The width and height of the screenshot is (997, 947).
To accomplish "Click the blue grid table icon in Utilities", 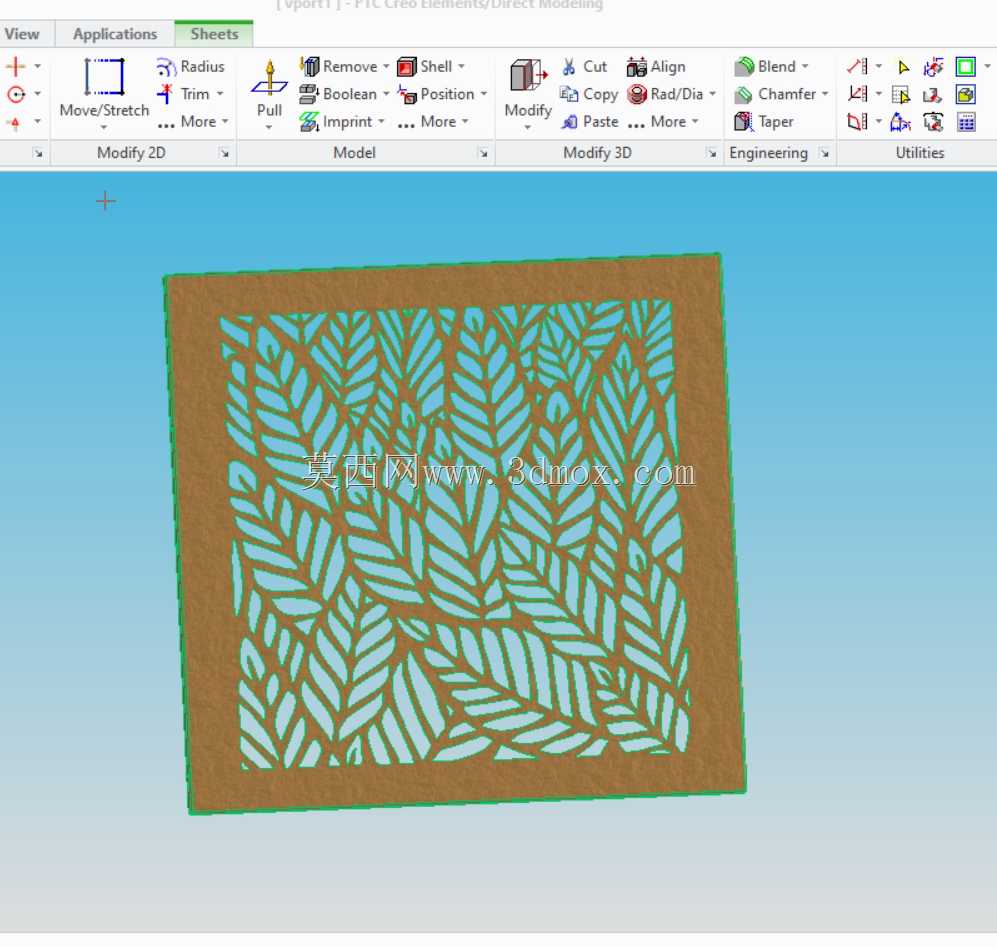I will click(x=966, y=122).
